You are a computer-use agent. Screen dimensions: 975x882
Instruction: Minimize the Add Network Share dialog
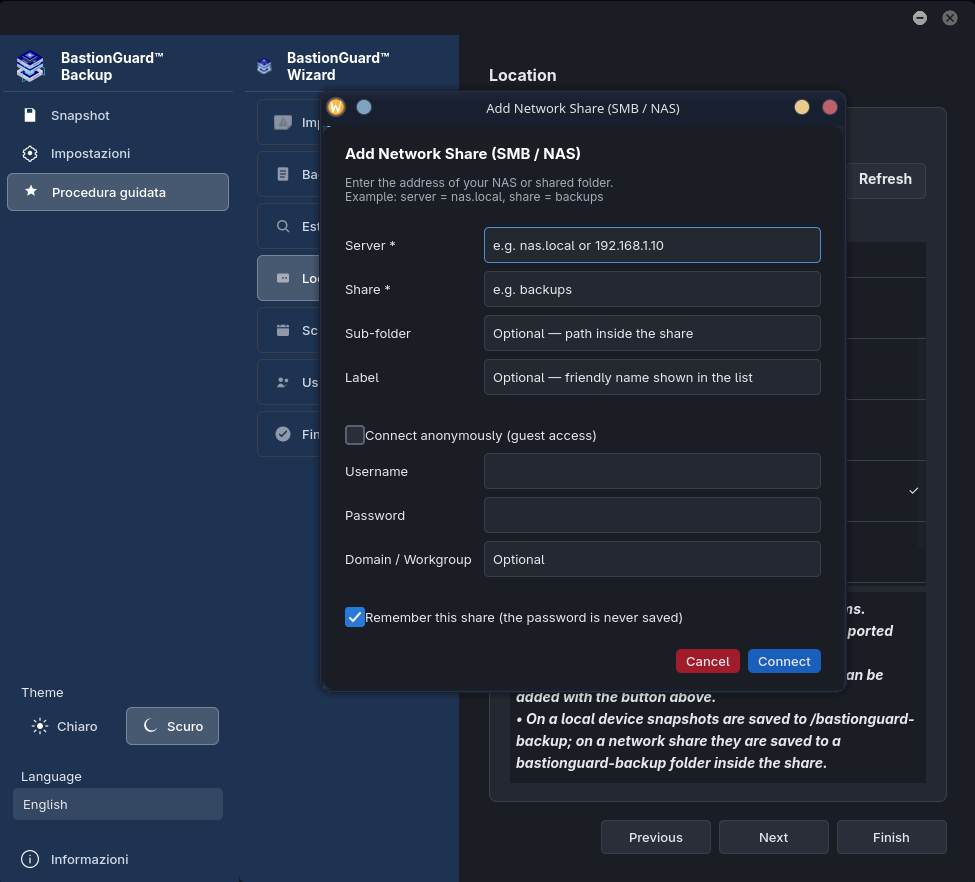tap(802, 108)
